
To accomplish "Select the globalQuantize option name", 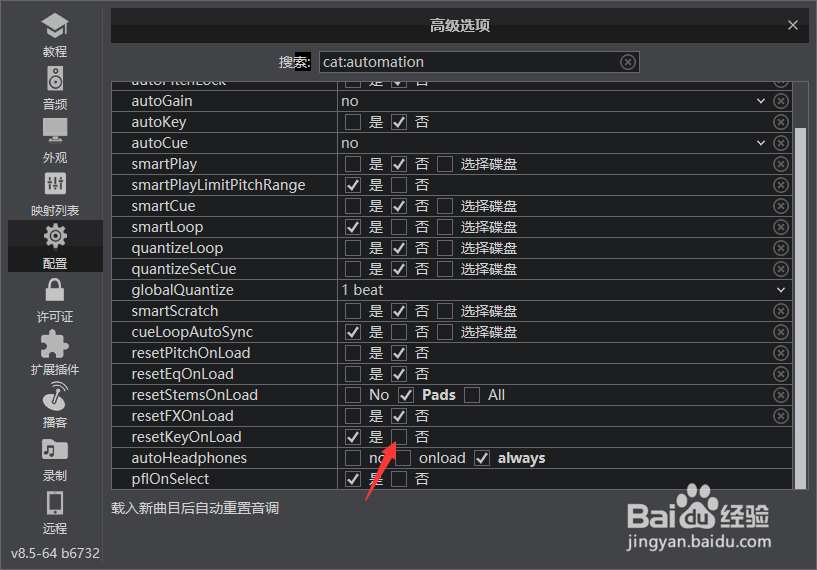I will click(182, 290).
